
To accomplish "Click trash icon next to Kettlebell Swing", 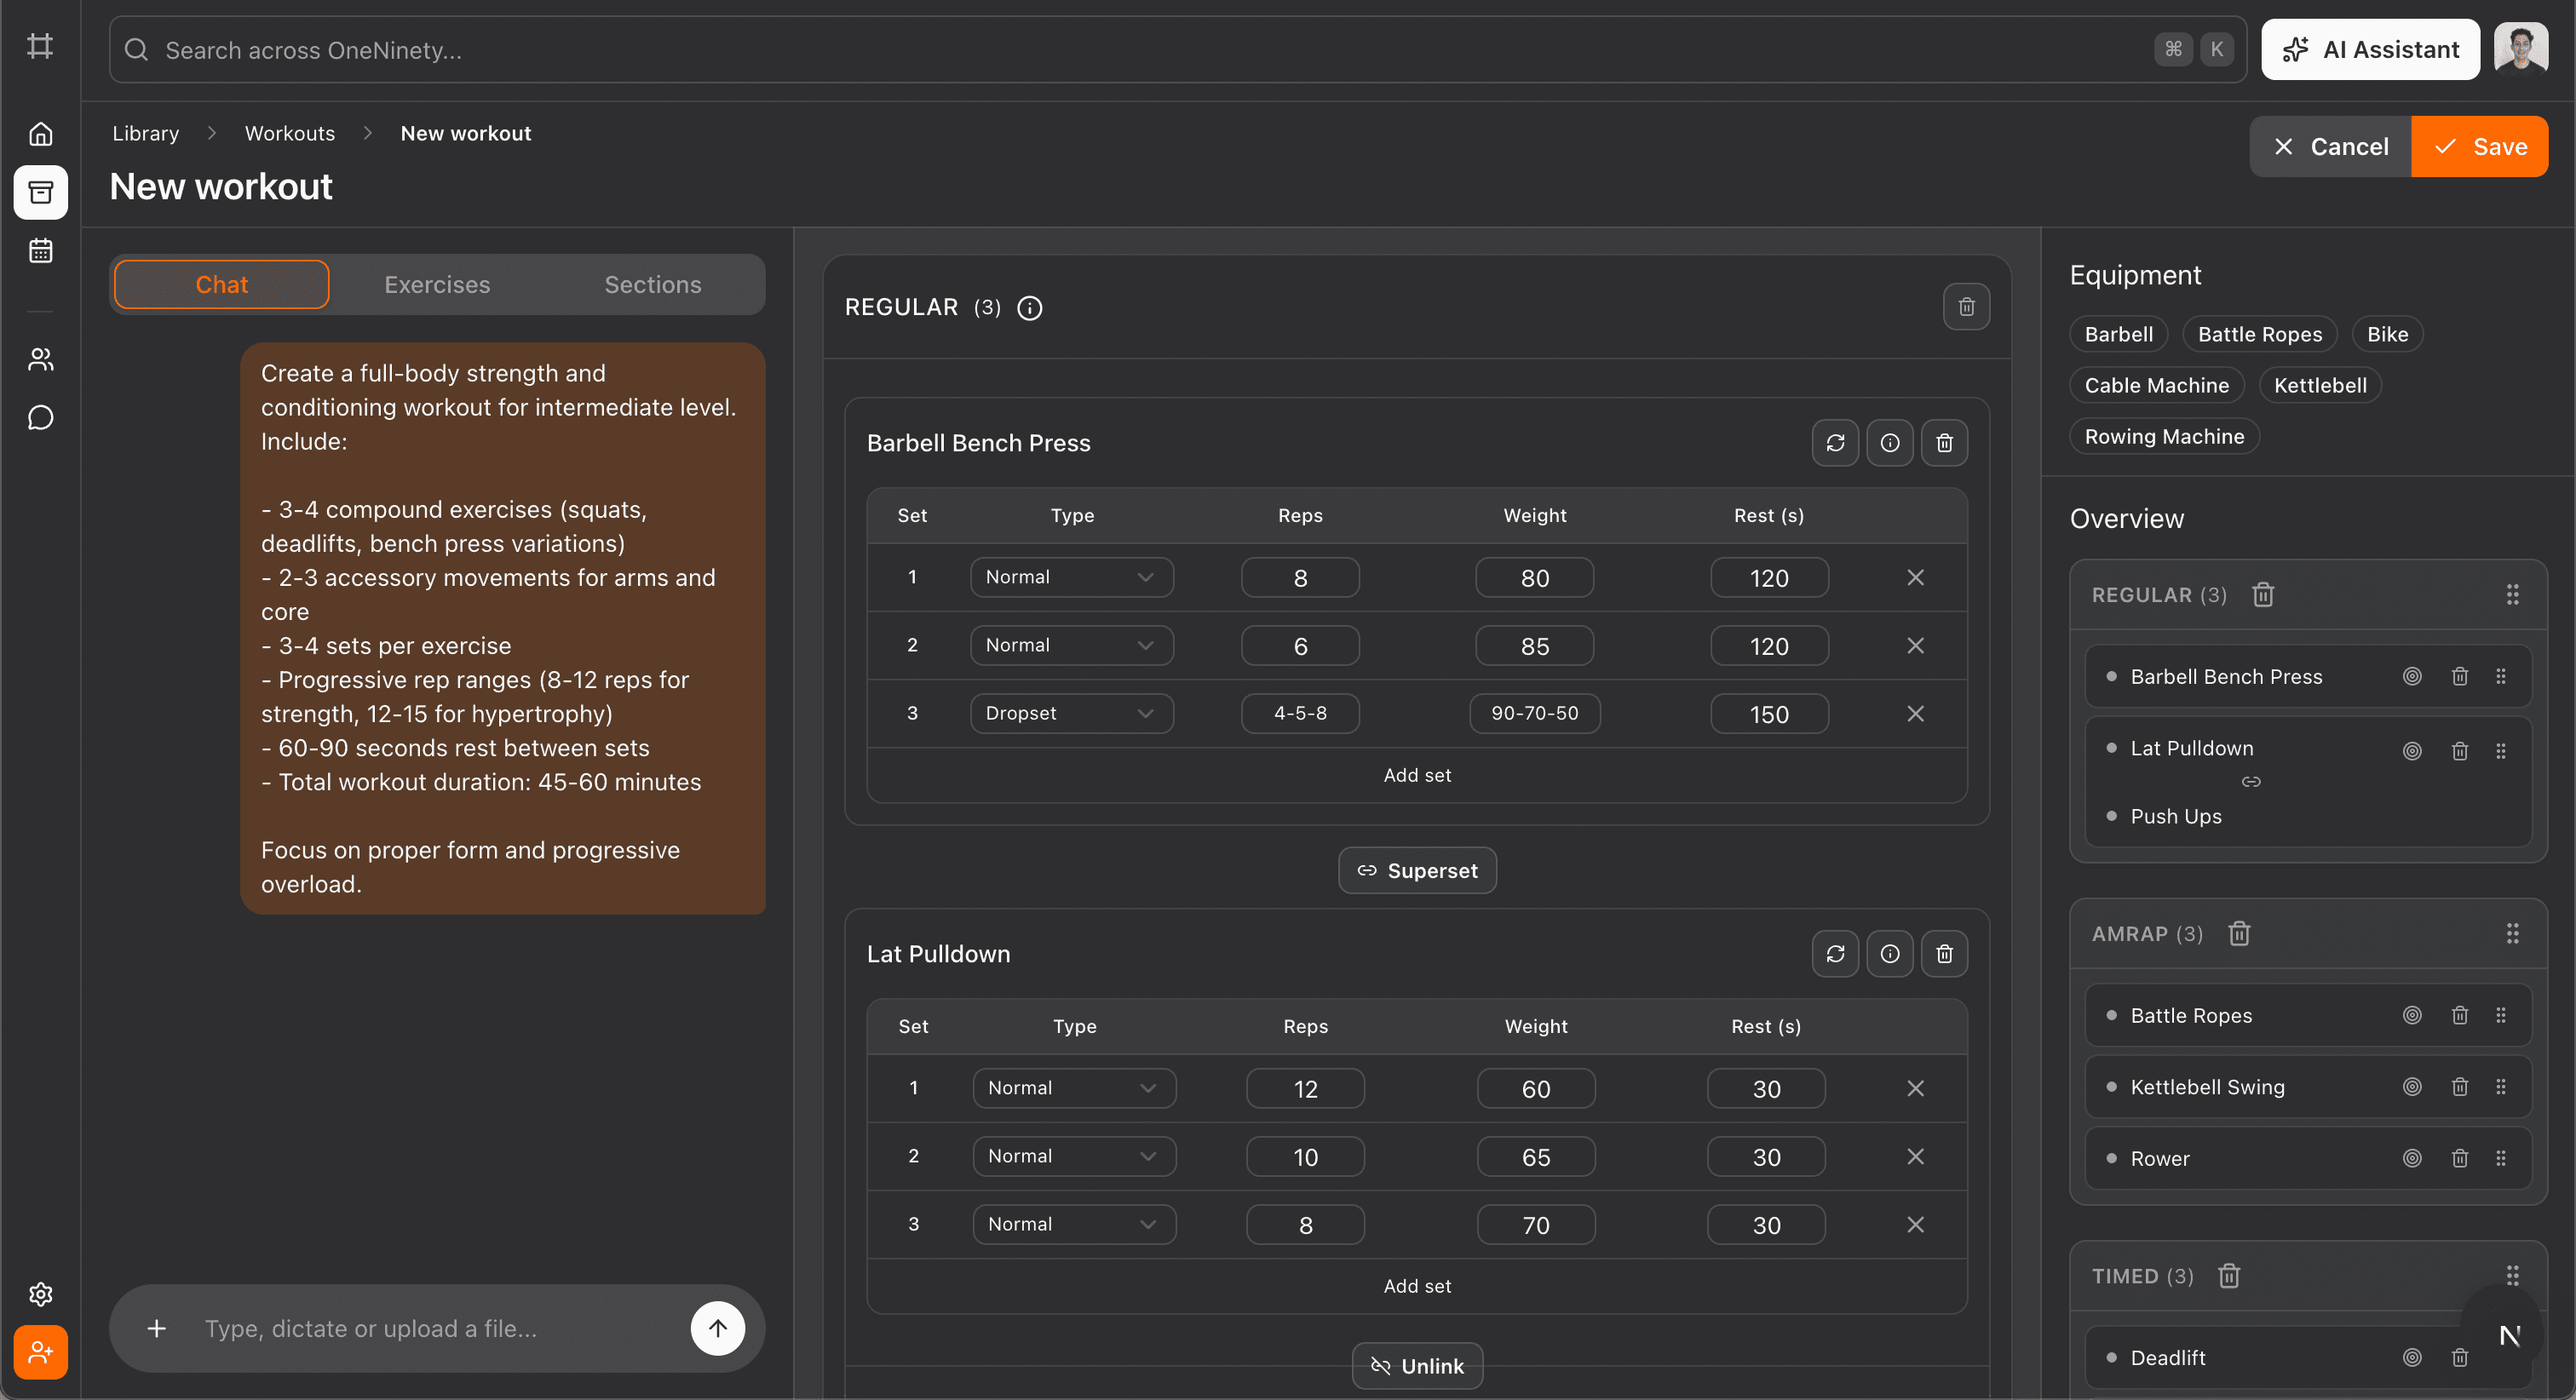I will pyautogui.click(x=2459, y=1087).
